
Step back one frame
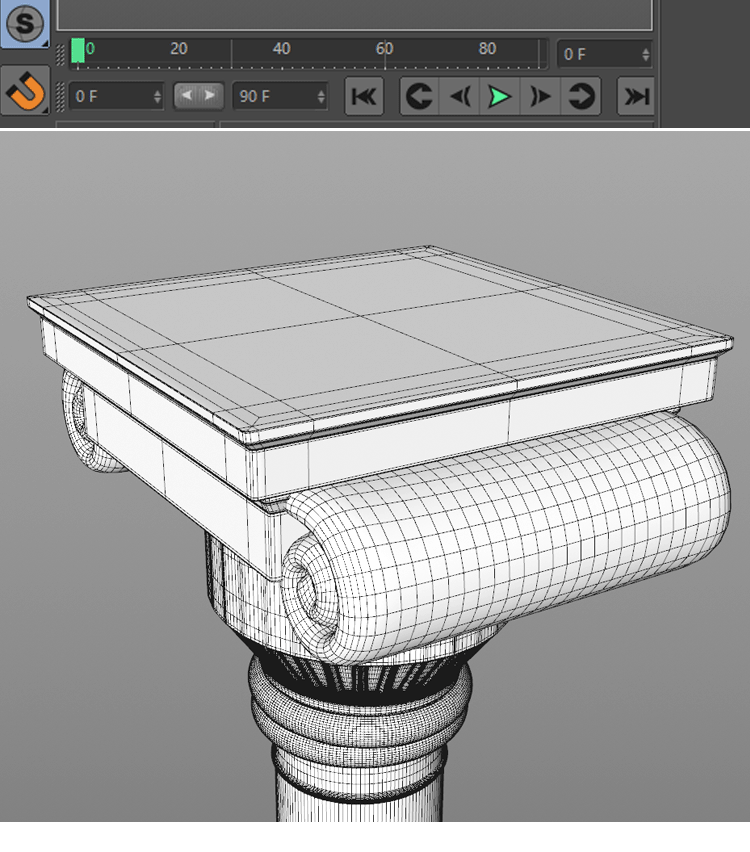(460, 96)
